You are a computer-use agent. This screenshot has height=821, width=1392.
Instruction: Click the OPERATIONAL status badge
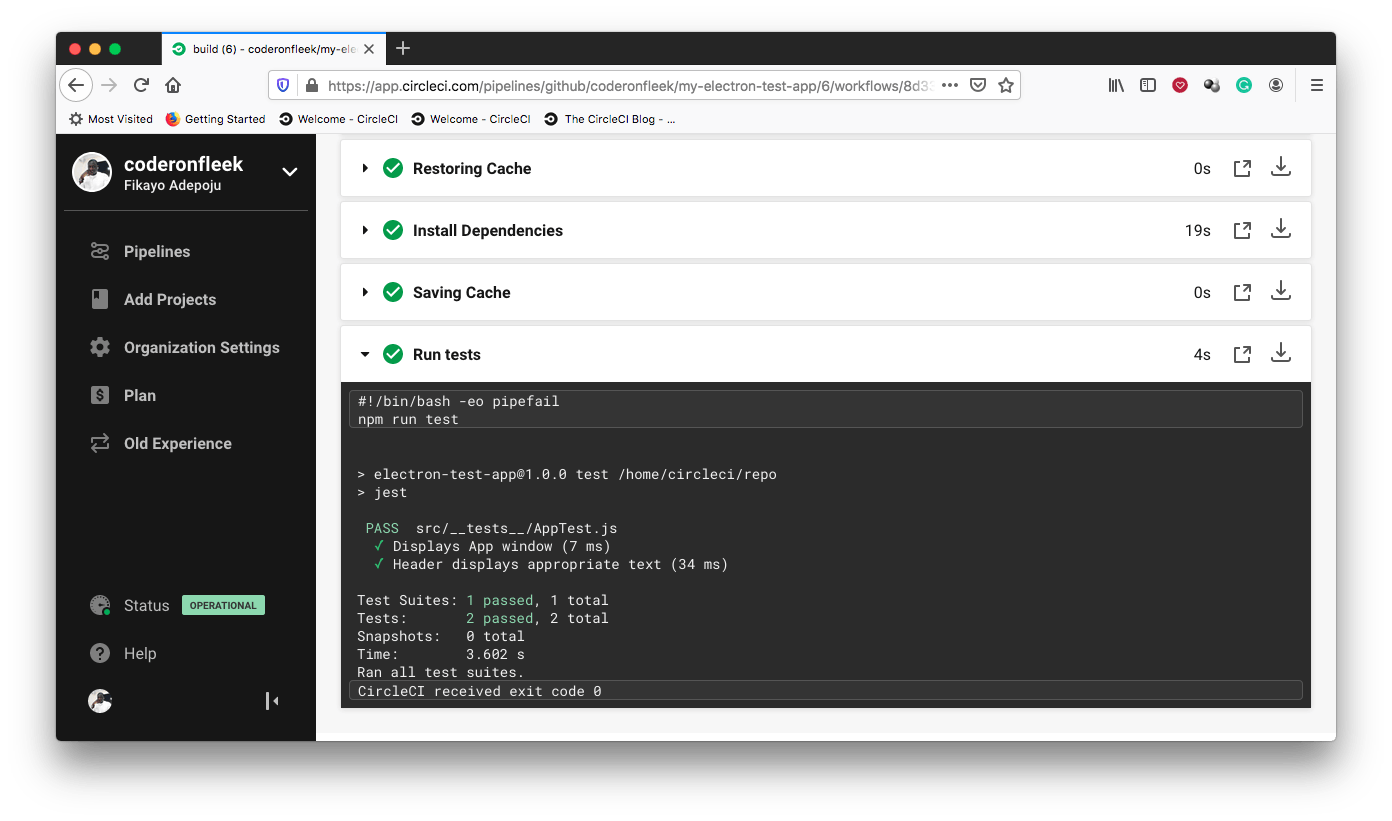(223, 605)
